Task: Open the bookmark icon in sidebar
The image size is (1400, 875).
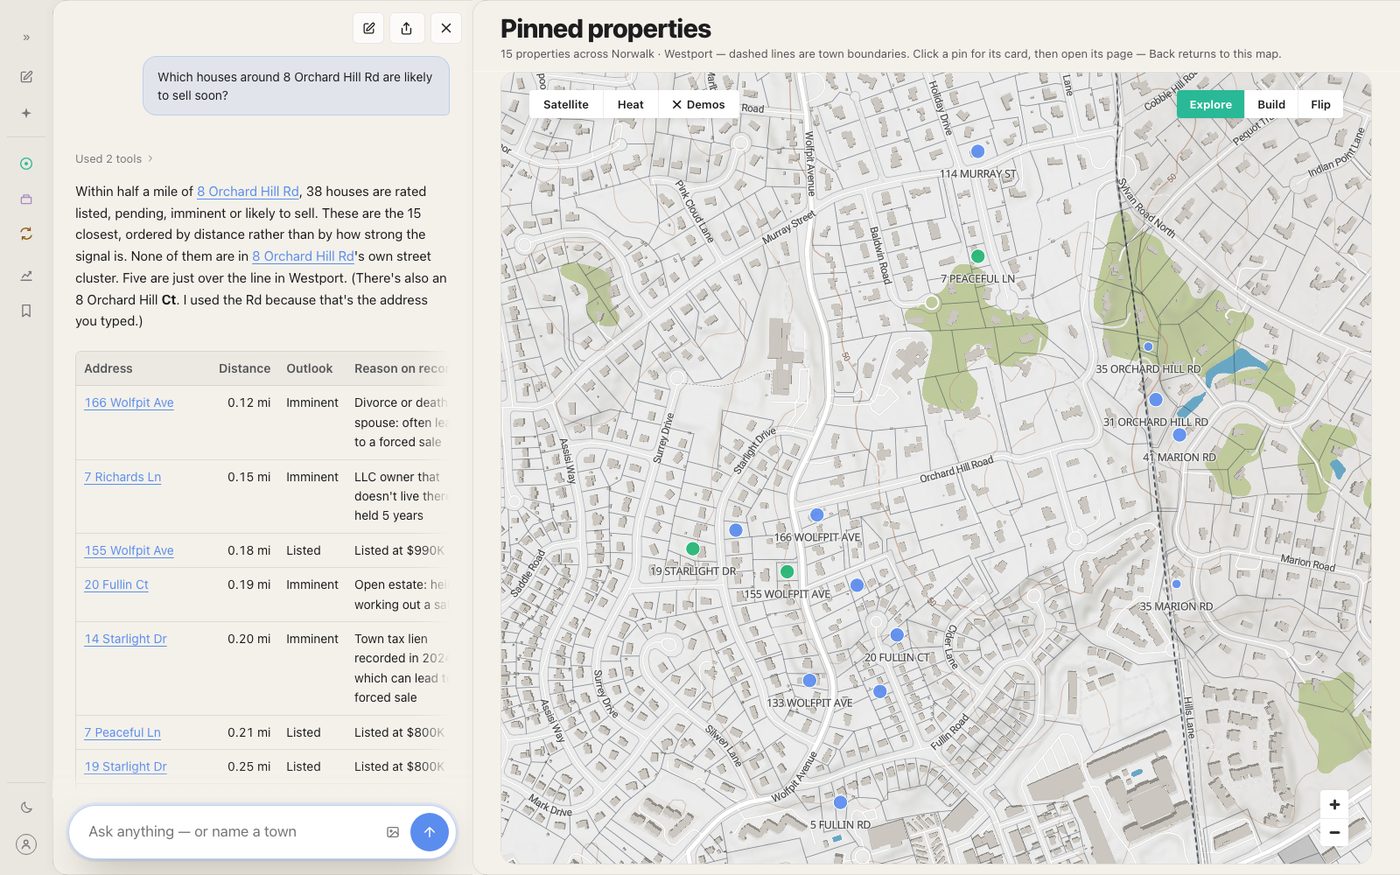Action: pos(27,311)
